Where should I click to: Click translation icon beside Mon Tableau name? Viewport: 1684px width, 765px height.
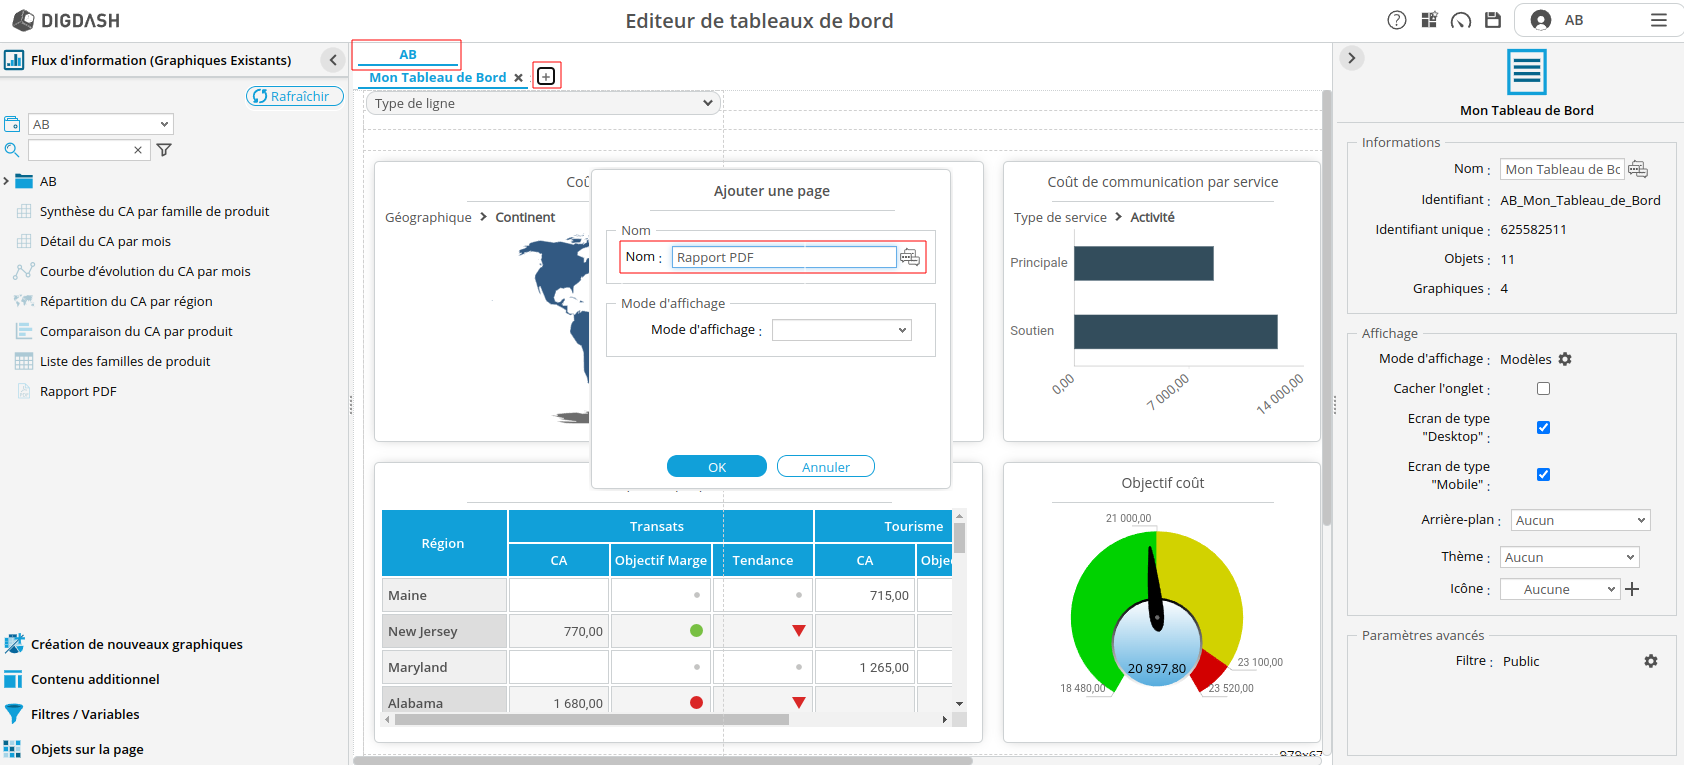1638,170
